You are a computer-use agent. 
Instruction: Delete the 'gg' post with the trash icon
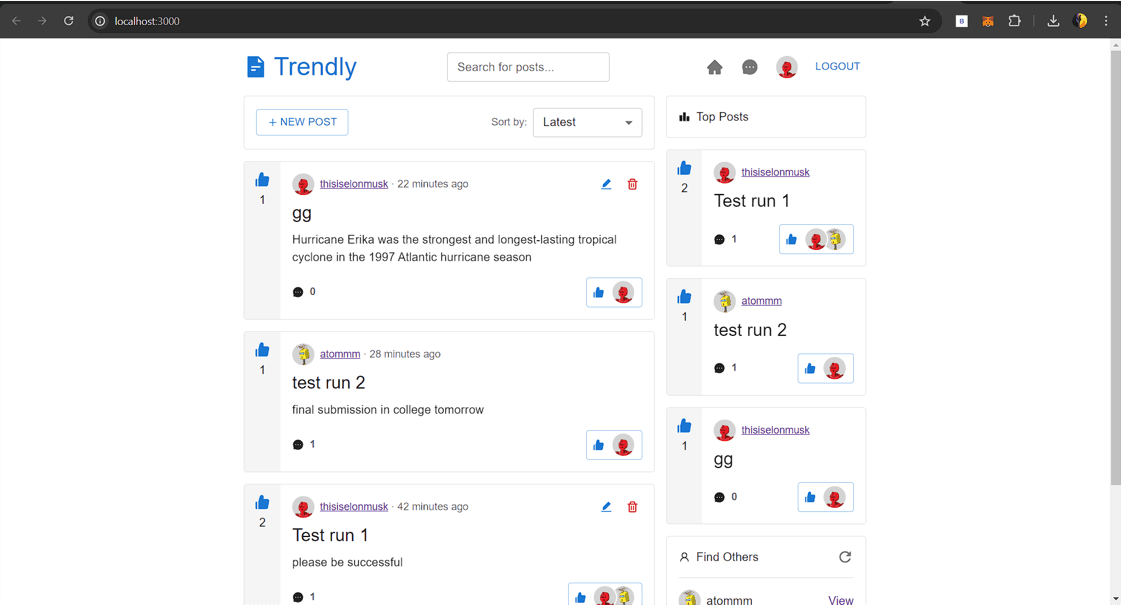click(632, 185)
